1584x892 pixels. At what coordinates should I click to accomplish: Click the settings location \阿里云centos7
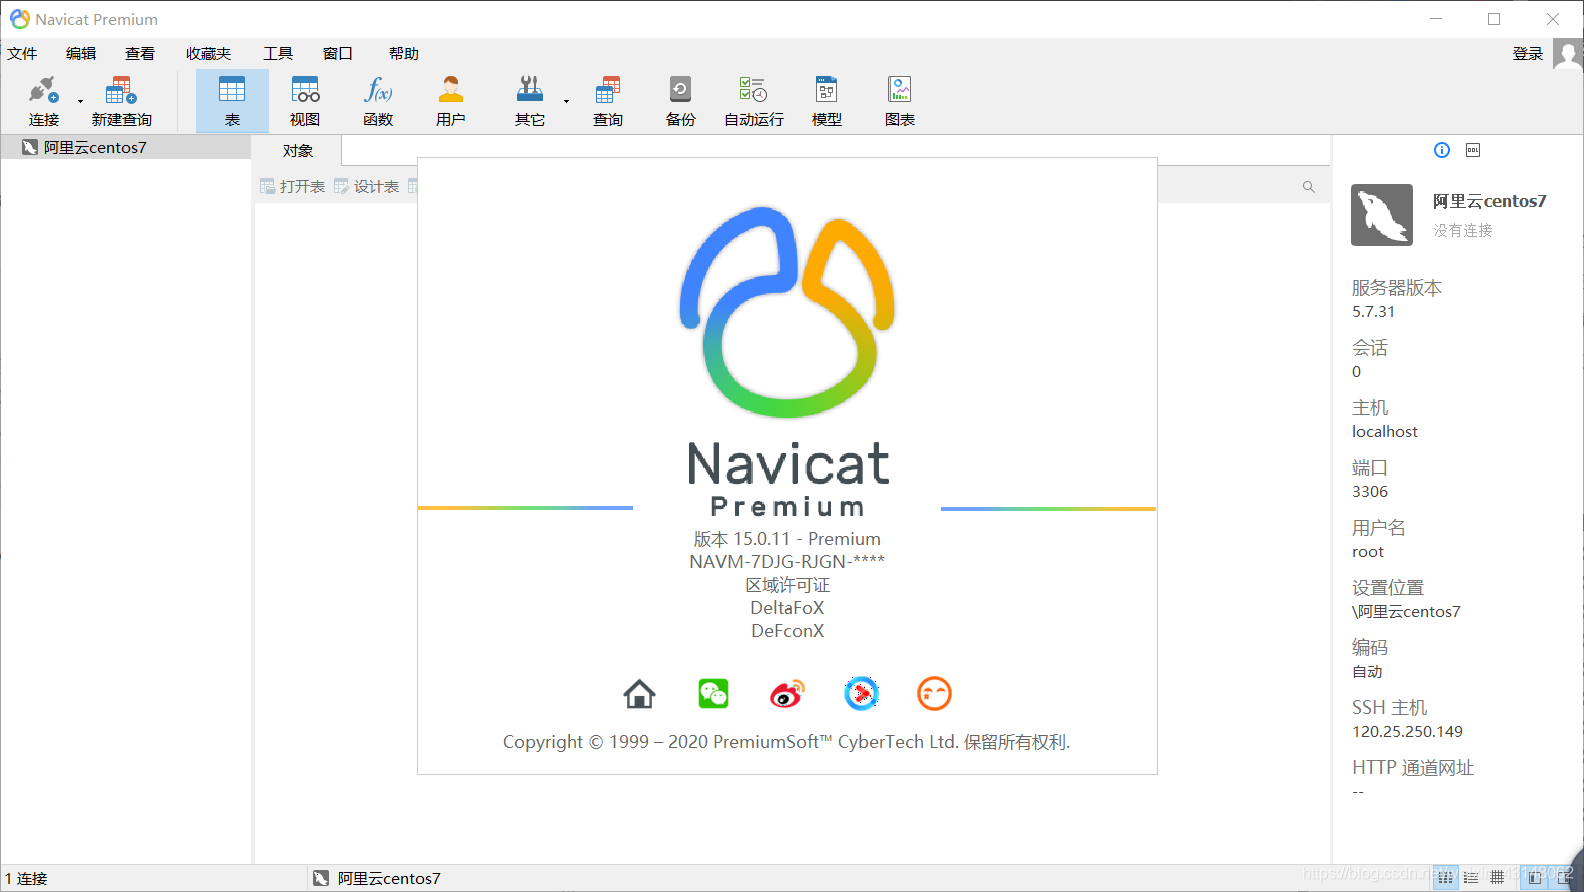pyautogui.click(x=1406, y=612)
